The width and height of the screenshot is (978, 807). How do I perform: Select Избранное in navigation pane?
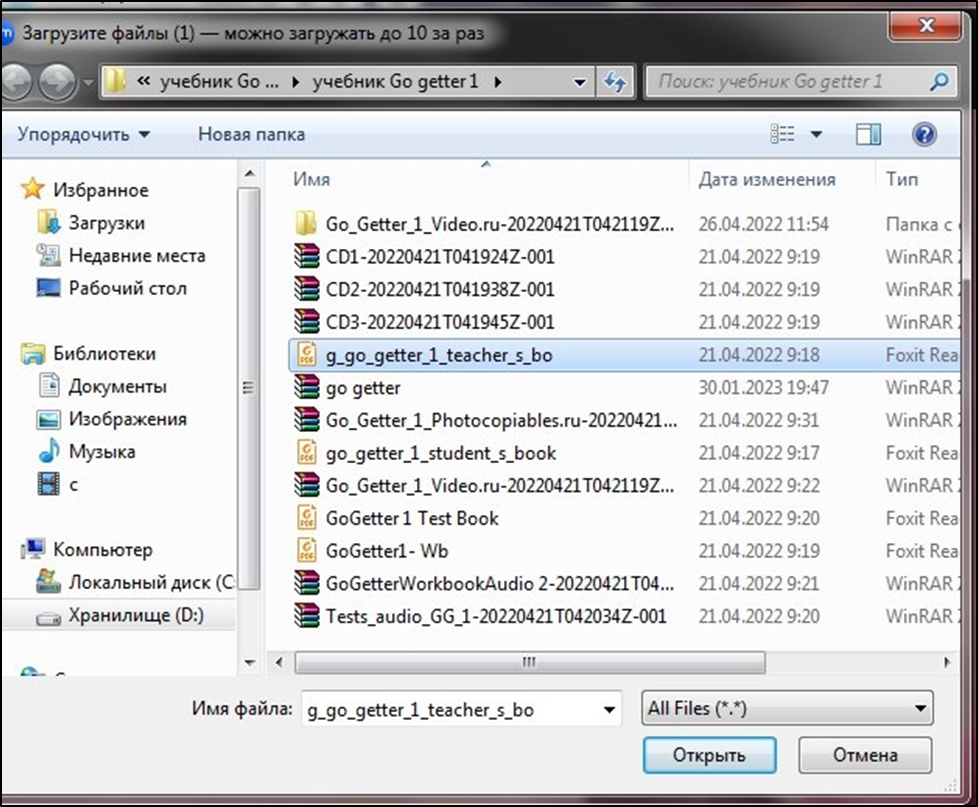(x=85, y=190)
